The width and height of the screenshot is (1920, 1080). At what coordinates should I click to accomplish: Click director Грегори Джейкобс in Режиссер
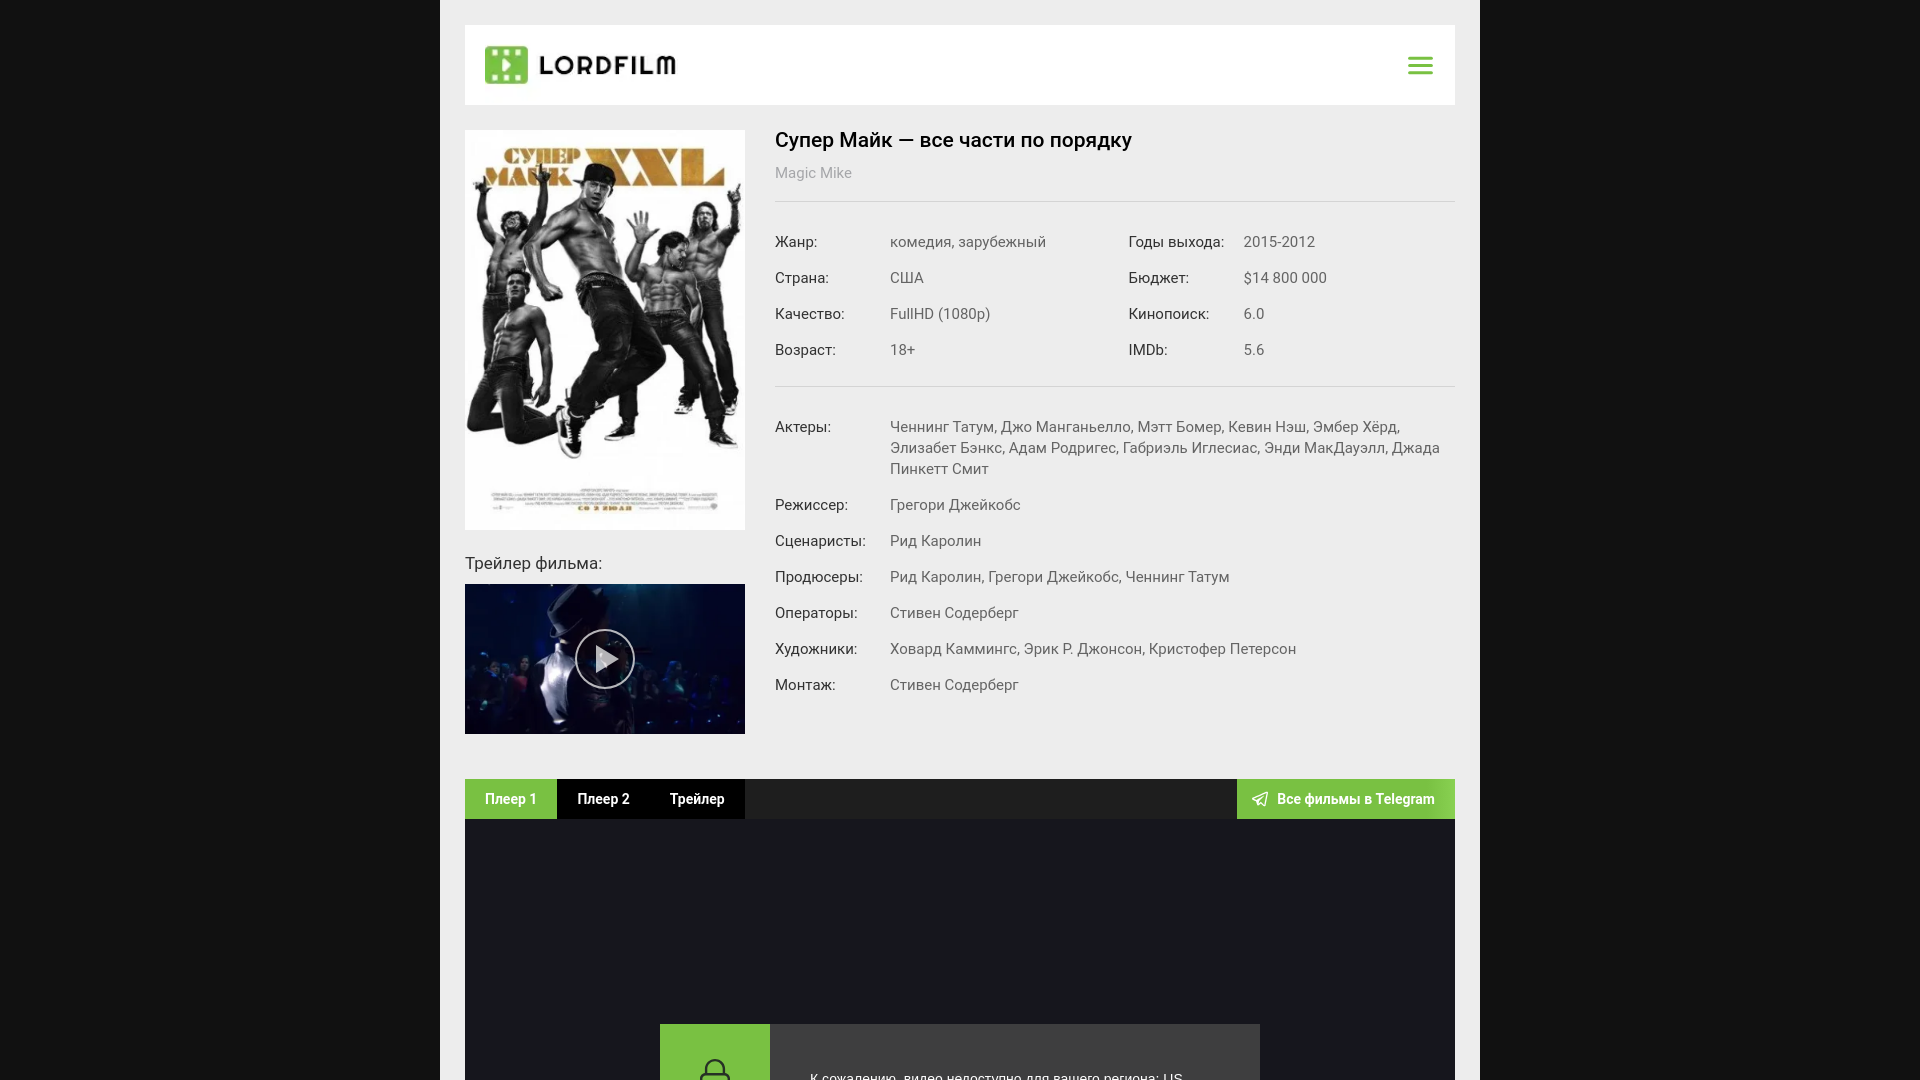point(955,505)
